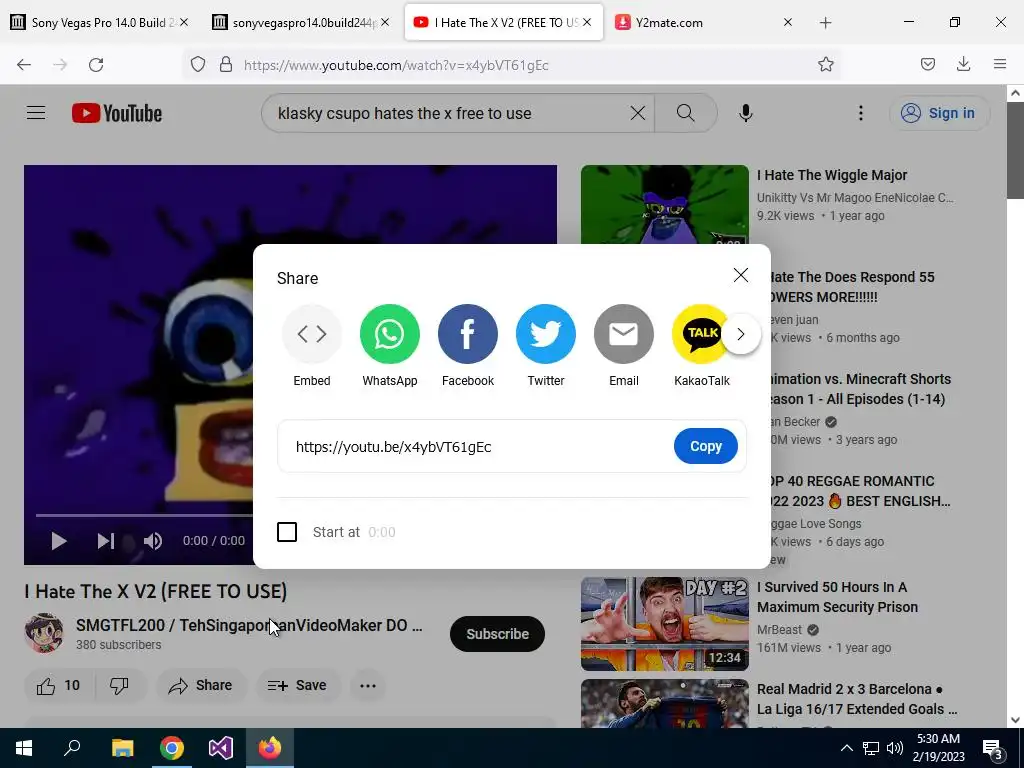1024x768 pixels.
Task: Open a new browser tab
Action: [x=825, y=23]
